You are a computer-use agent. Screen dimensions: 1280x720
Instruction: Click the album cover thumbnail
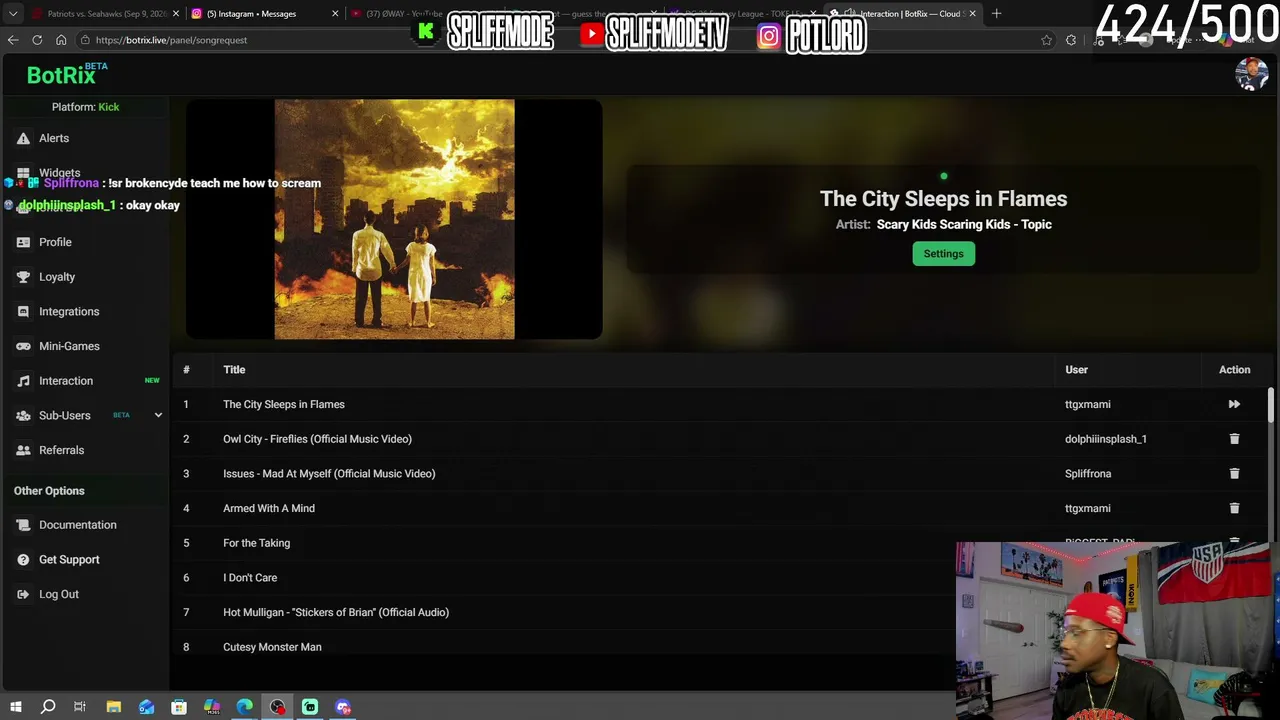pos(394,219)
